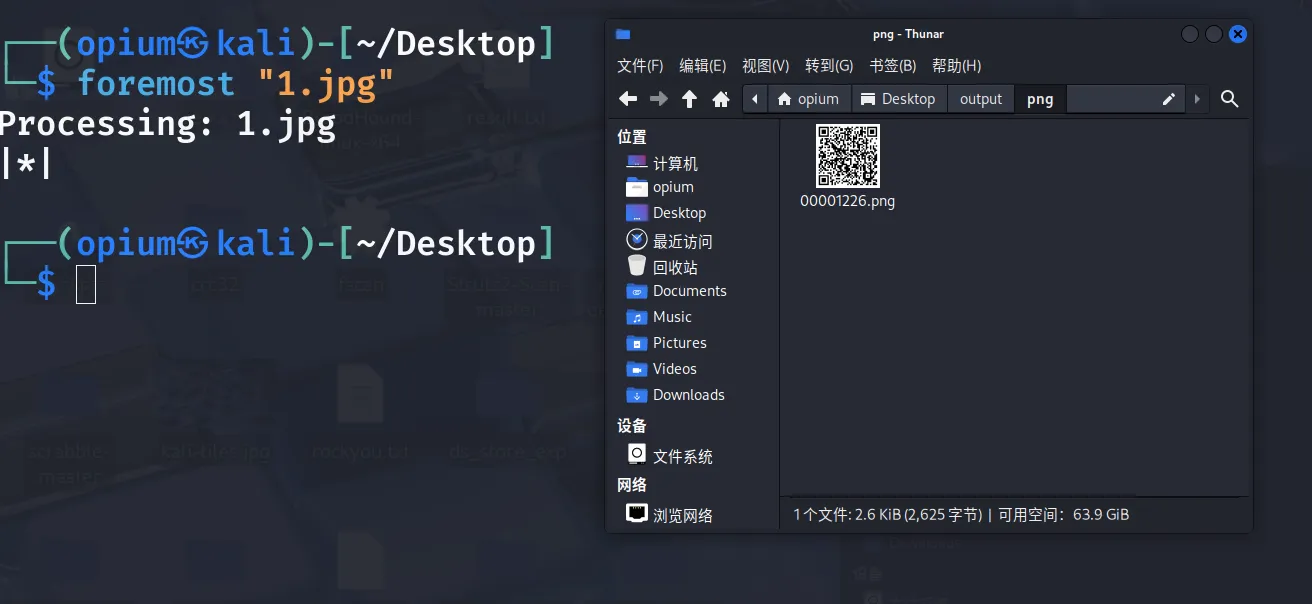Open home folder with the house toolbar icon
The height and width of the screenshot is (604, 1312).
720,99
